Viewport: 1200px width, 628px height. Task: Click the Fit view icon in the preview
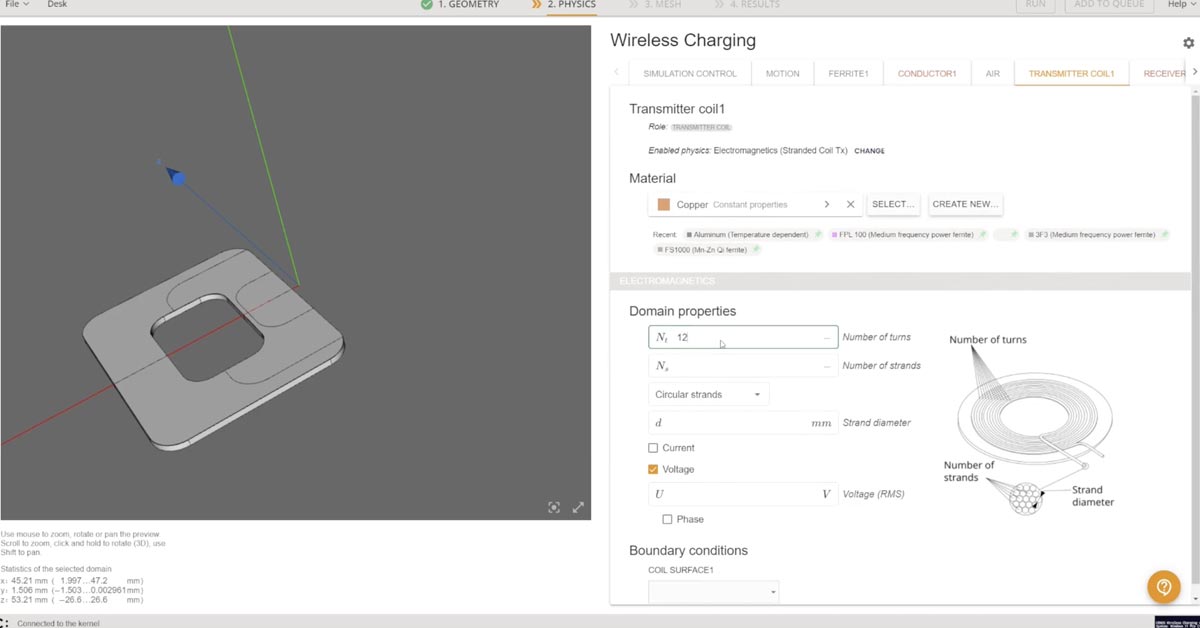click(554, 507)
